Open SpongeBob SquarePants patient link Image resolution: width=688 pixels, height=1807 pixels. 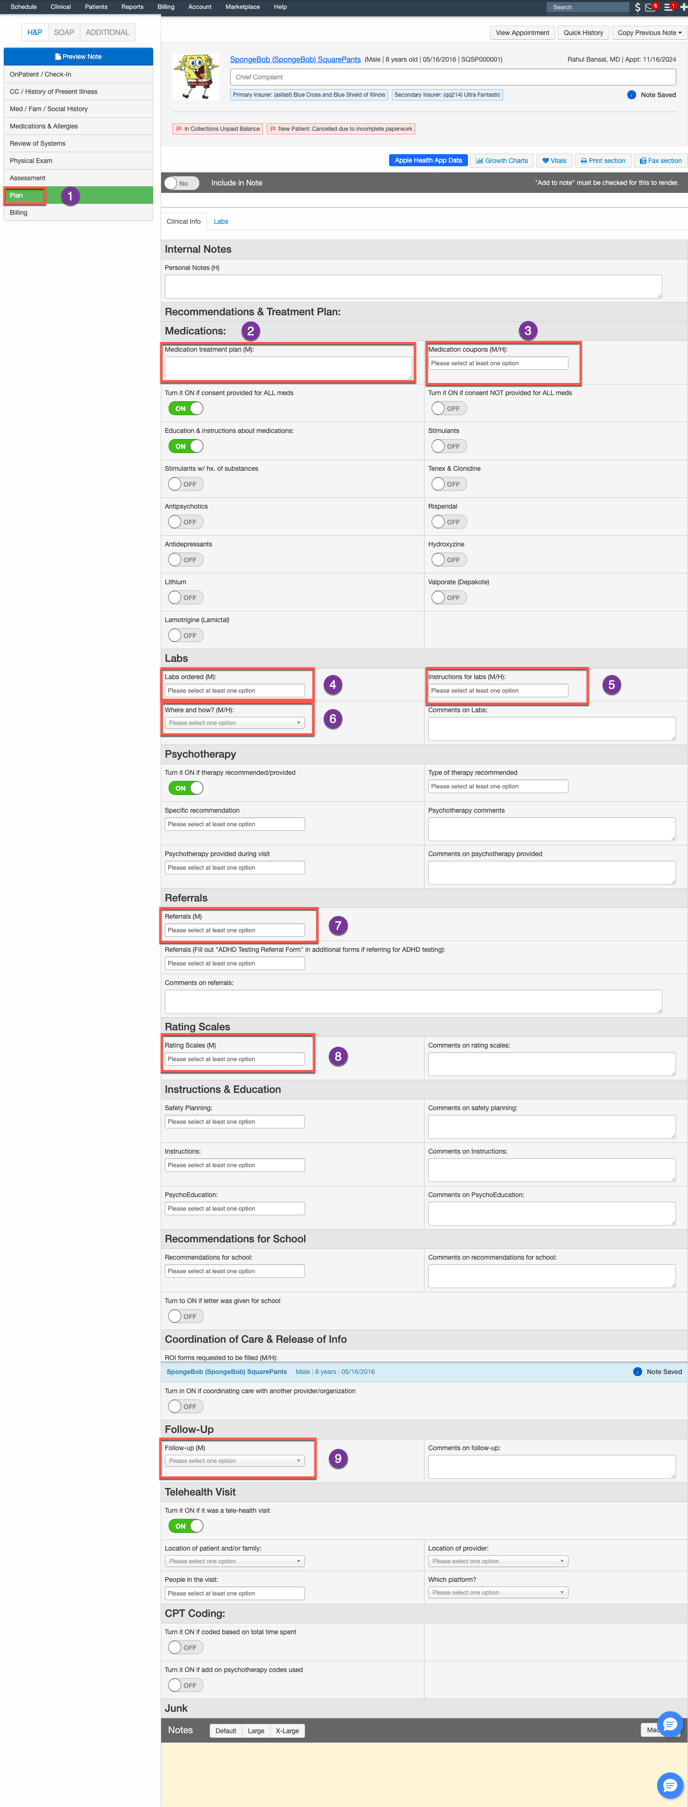tap(295, 59)
